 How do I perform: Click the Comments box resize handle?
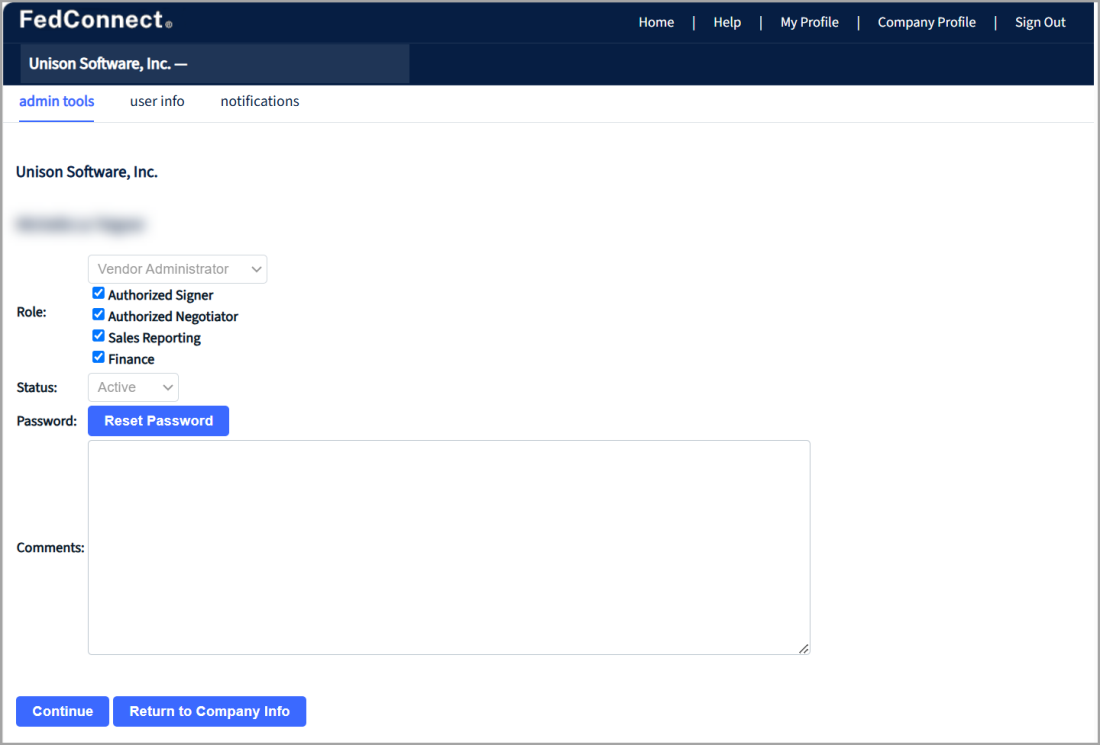pyautogui.click(x=804, y=648)
